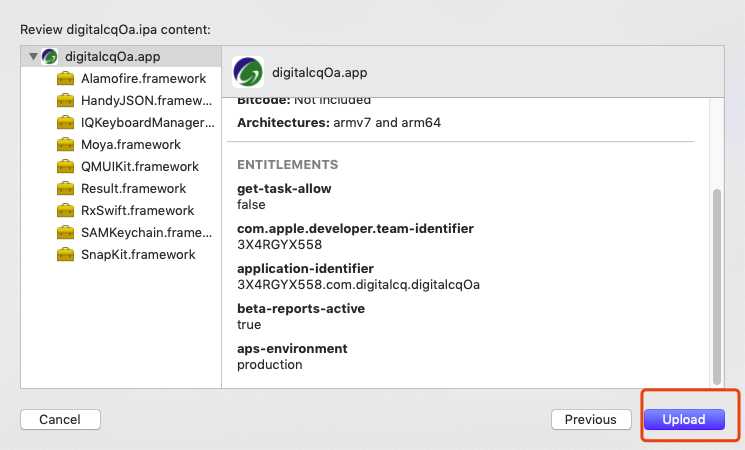Click the HandyJSON framework toolbox icon
The image size is (745, 450).
click(x=66, y=100)
